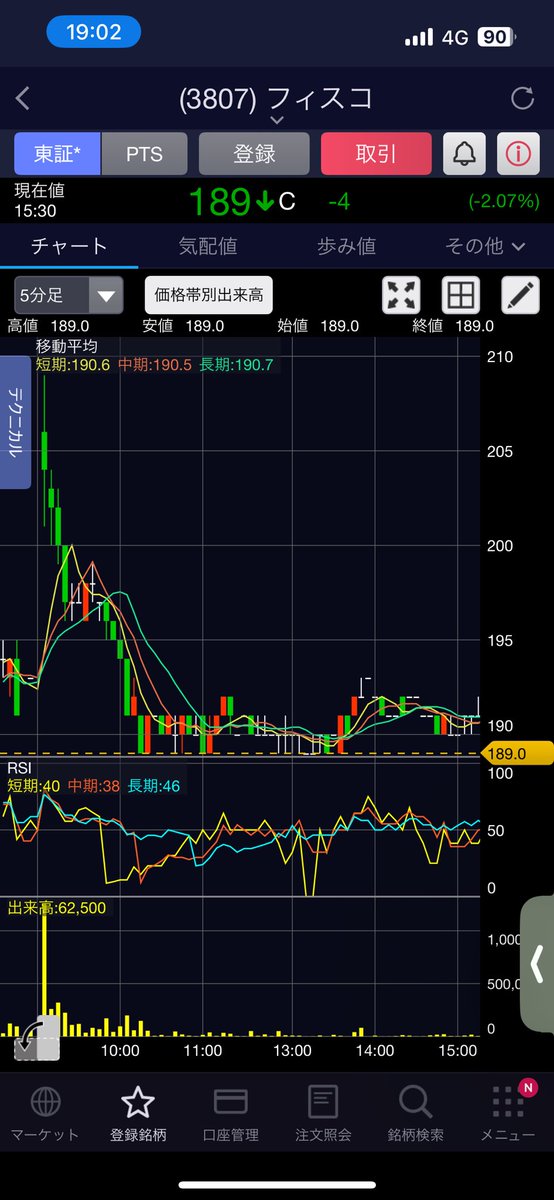Screen dimensions: 554x1200
Task: Expand the stock name chevron under フィスコ
Action: click(277, 121)
